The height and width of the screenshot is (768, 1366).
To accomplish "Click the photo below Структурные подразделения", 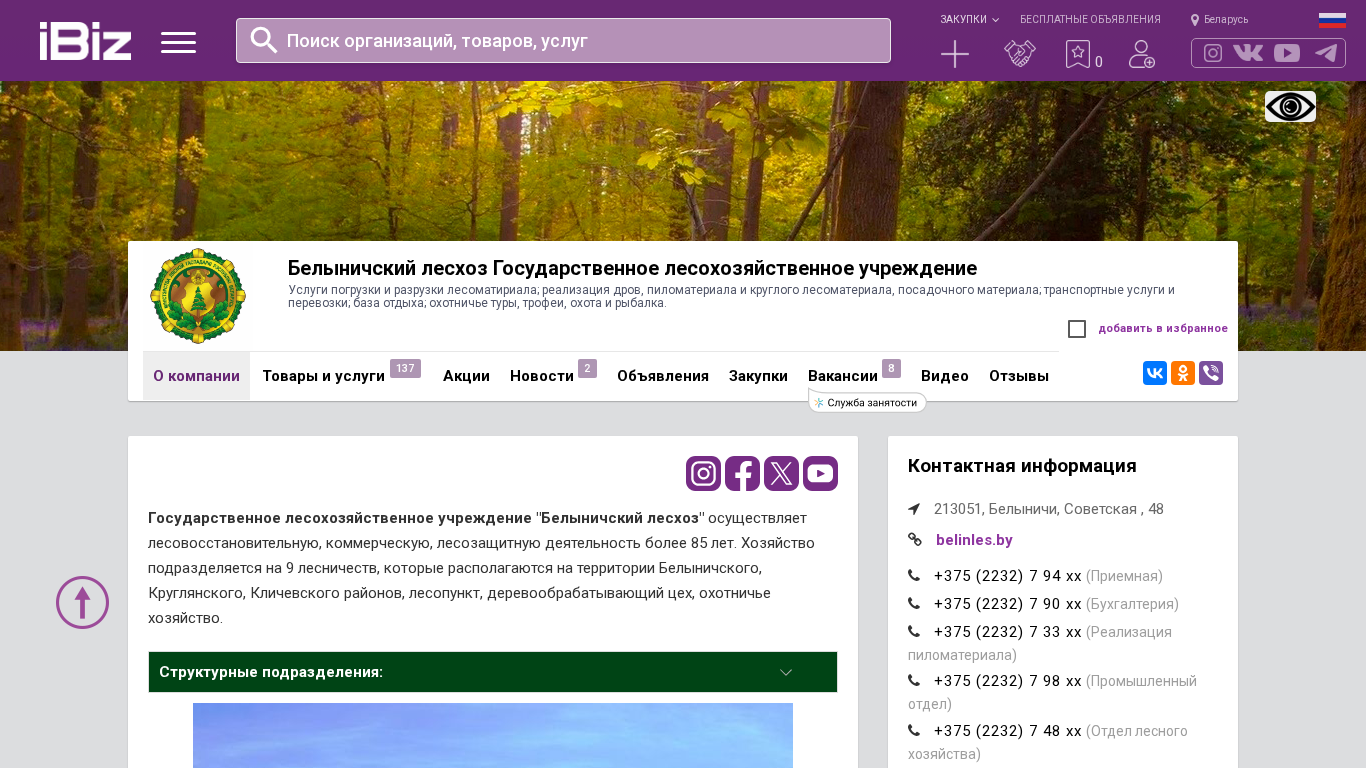I will click(493, 735).
